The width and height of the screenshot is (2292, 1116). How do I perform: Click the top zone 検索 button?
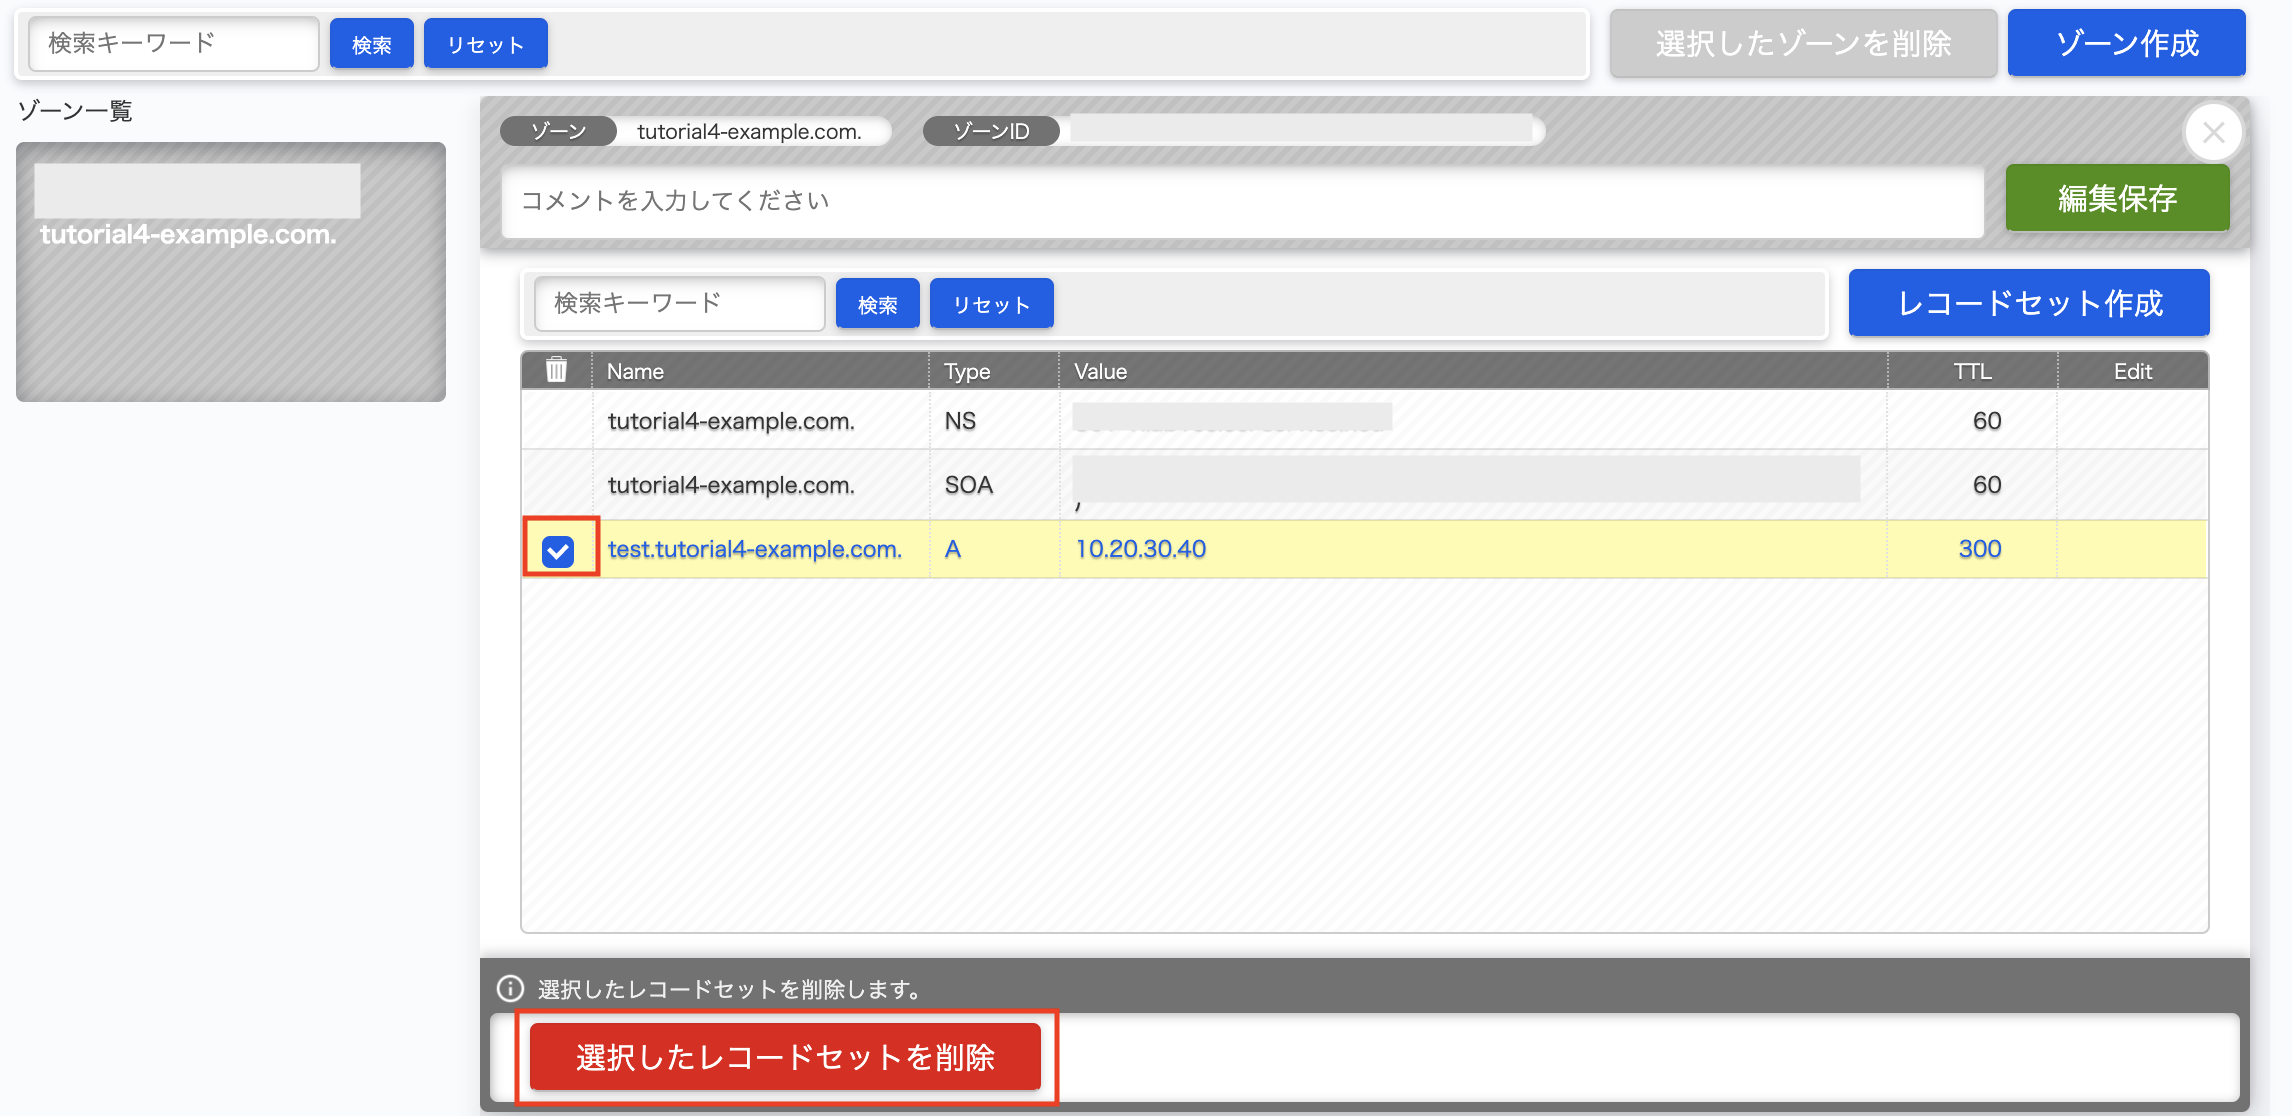(371, 44)
